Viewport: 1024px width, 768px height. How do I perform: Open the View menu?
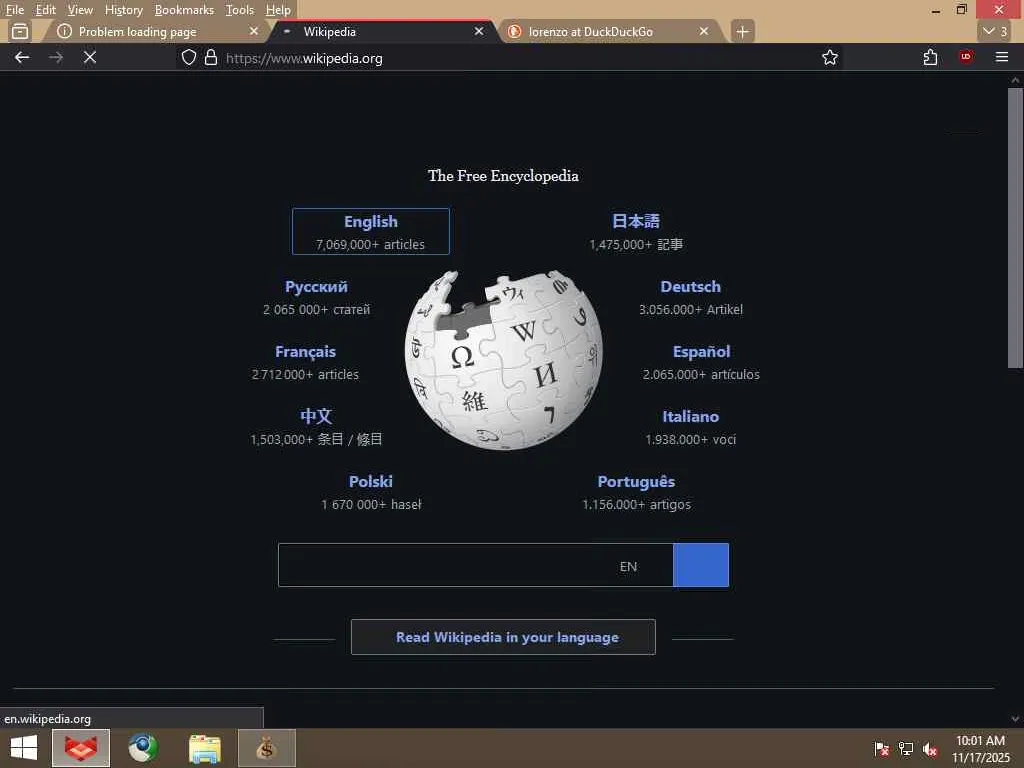(x=80, y=10)
